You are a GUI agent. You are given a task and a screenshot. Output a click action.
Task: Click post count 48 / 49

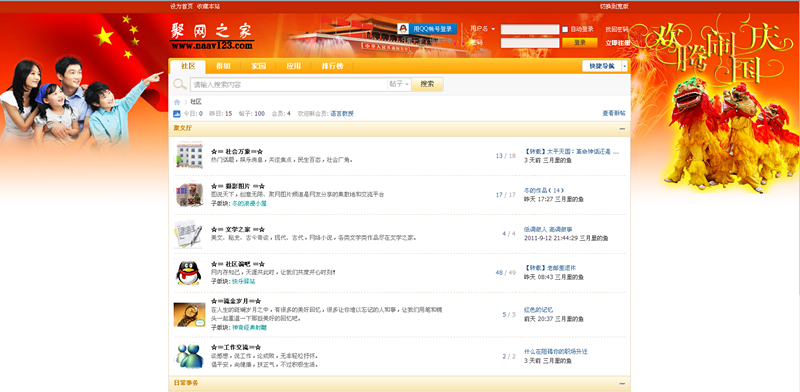506,273
